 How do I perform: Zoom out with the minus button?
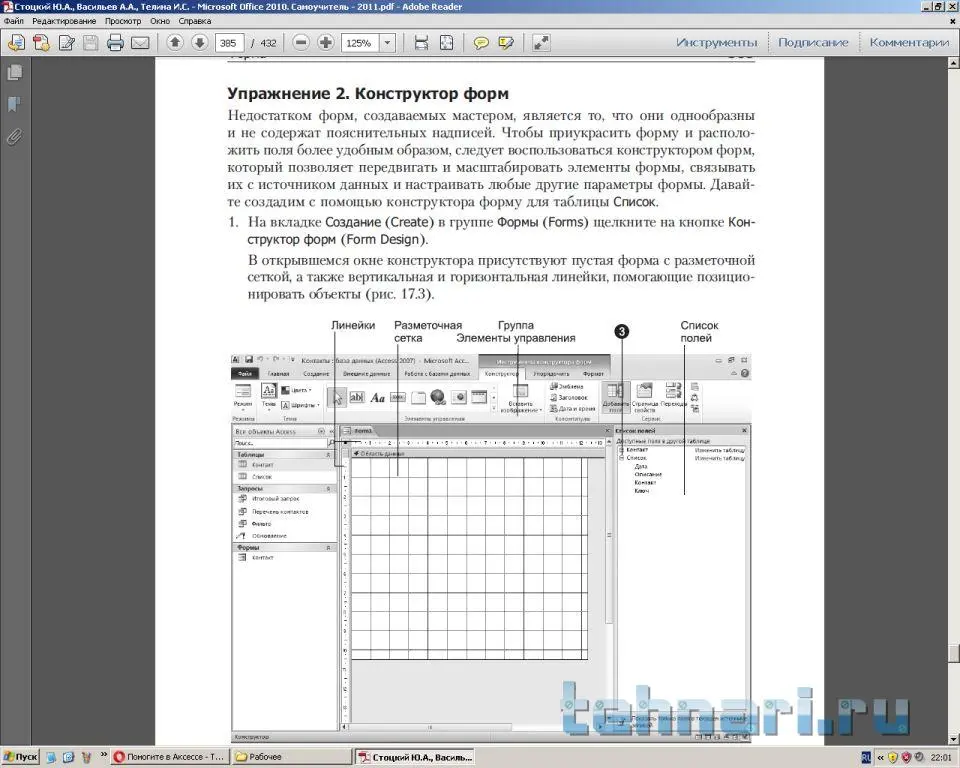point(301,42)
